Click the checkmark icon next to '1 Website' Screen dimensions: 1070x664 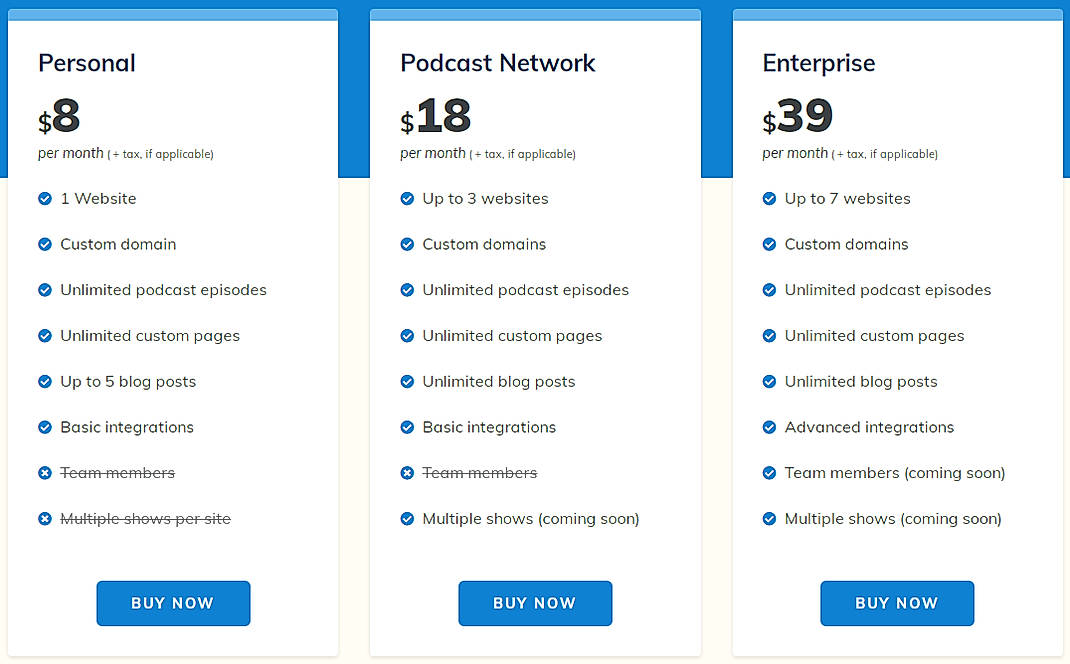pos(45,198)
